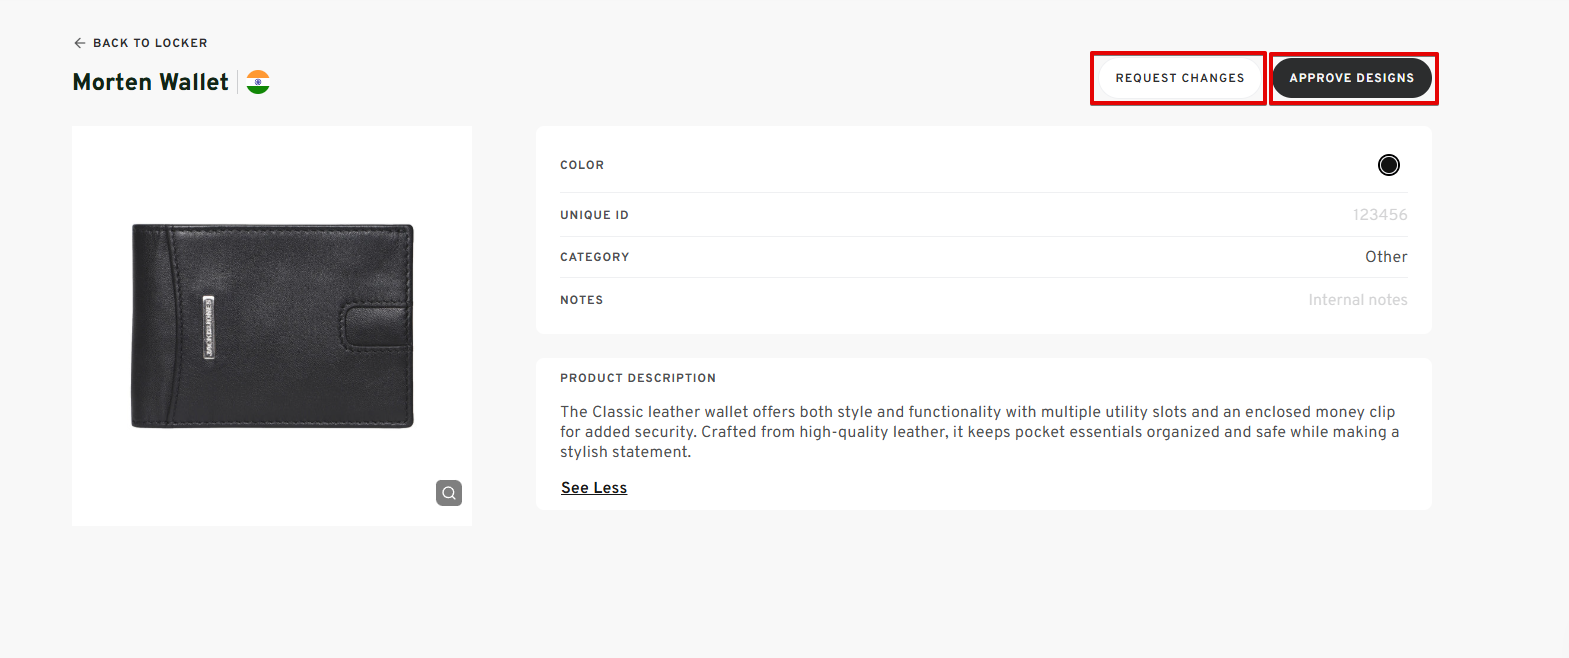The width and height of the screenshot is (1569, 658).
Task: Click the back arrow icon
Action: pyautogui.click(x=79, y=43)
